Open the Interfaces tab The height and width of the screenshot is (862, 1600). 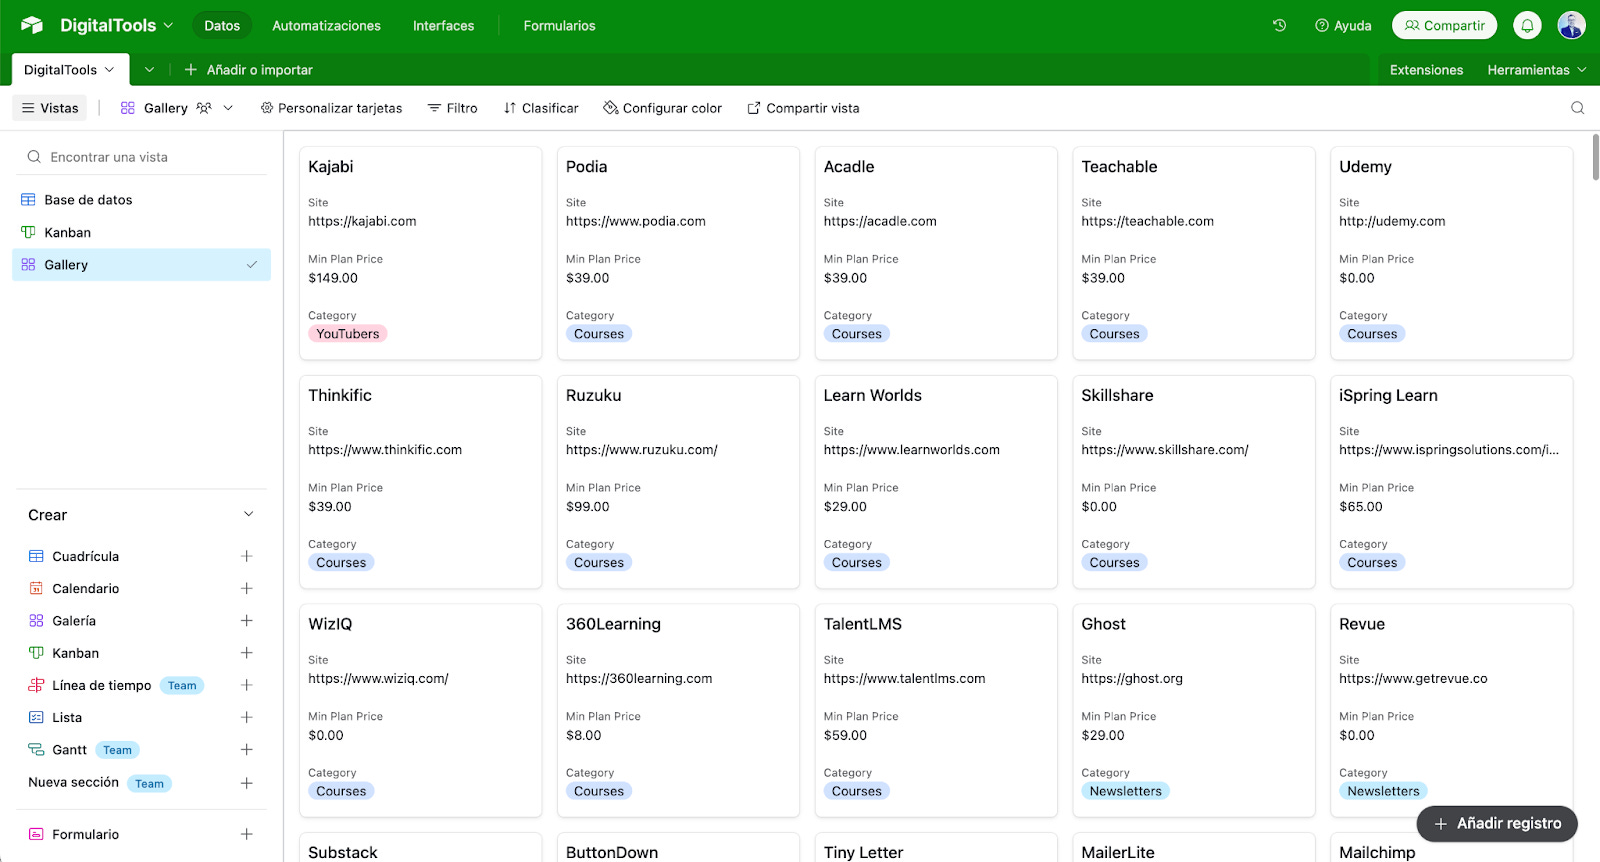pos(443,26)
